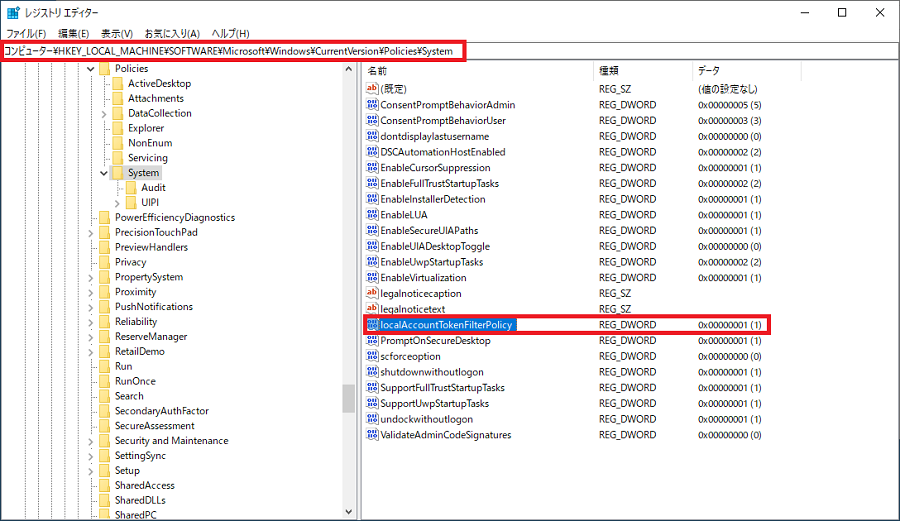900x521 pixels.
Task: Click the DWORD icon beside ValidateAdminCodeSignatures
Action: point(372,434)
